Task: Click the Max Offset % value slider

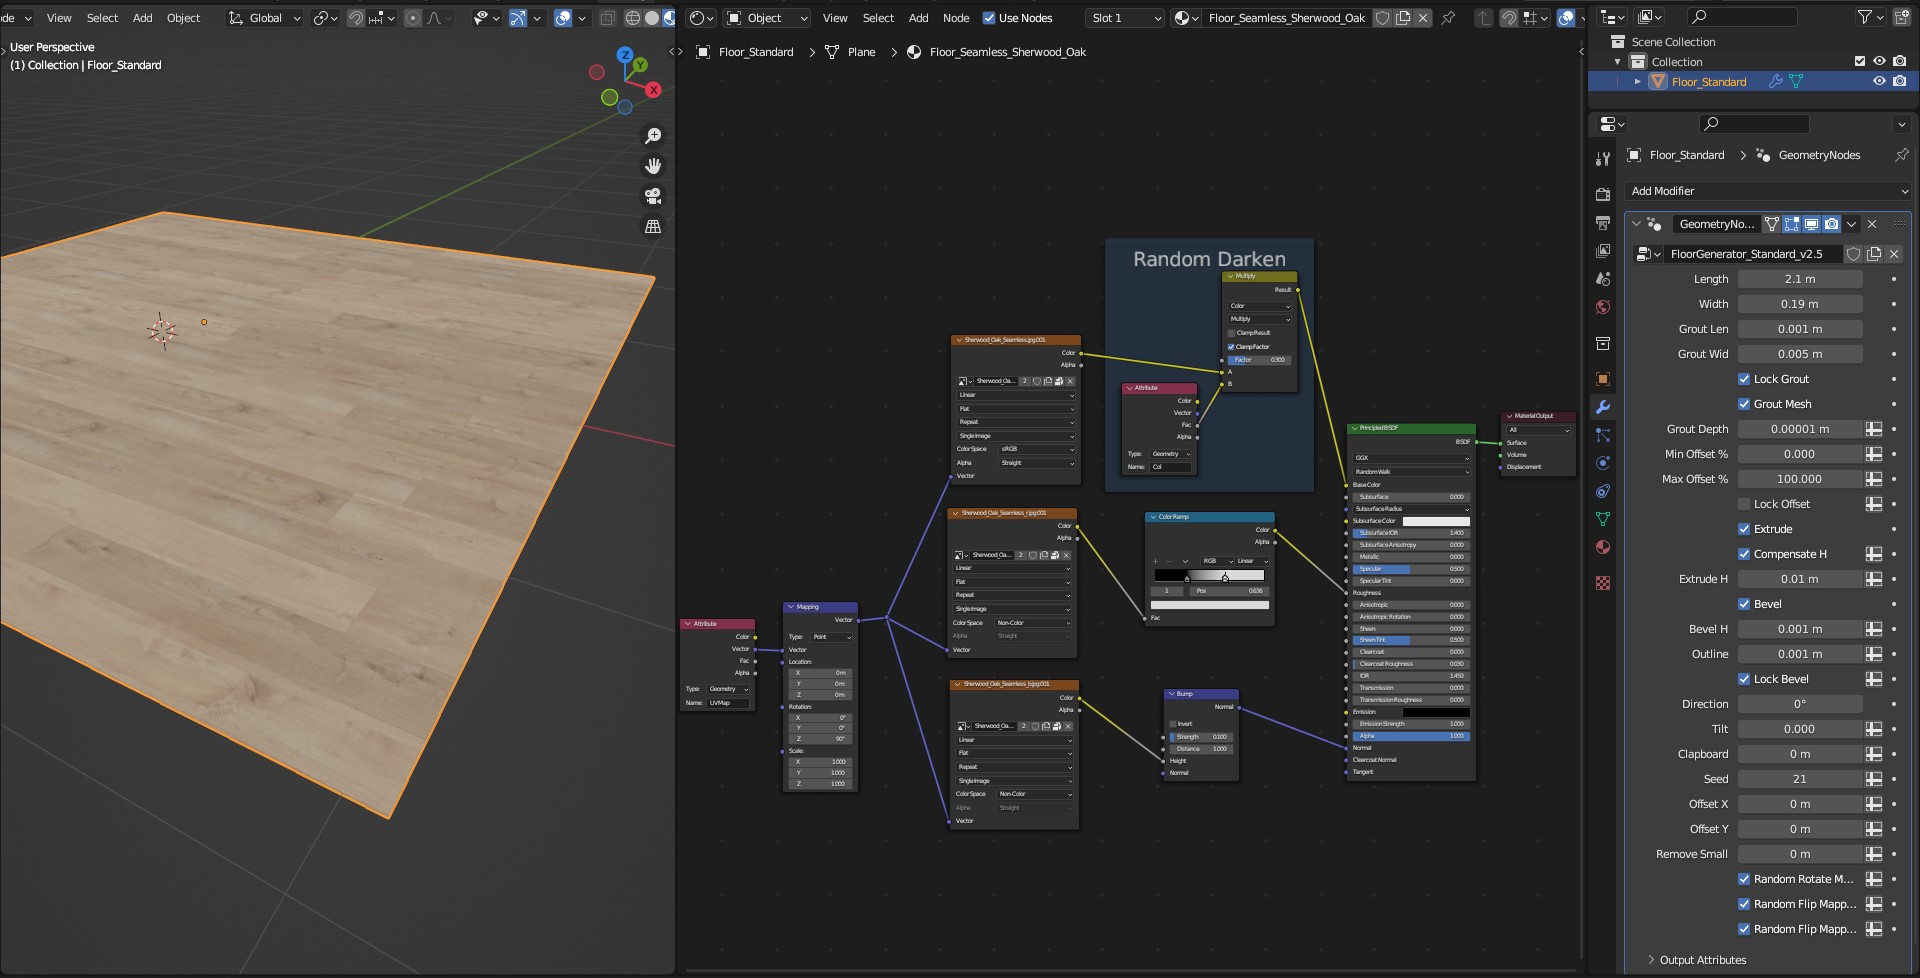Action: pyautogui.click(x=1799, y=479)
